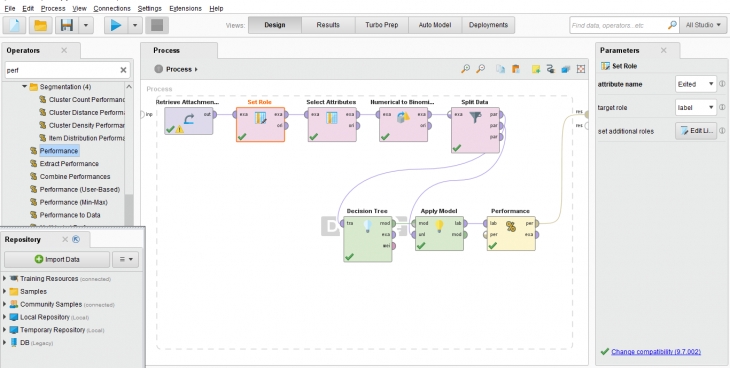Clear the operator search text 'perf'
The height and width of the screenshot is (368, 730).
click(x=123, y=70)
